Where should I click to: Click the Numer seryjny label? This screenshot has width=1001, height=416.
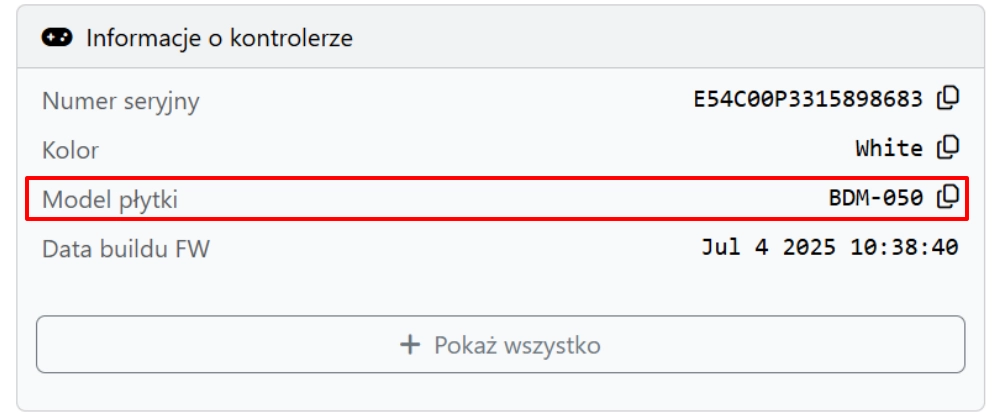click(121, 101)
